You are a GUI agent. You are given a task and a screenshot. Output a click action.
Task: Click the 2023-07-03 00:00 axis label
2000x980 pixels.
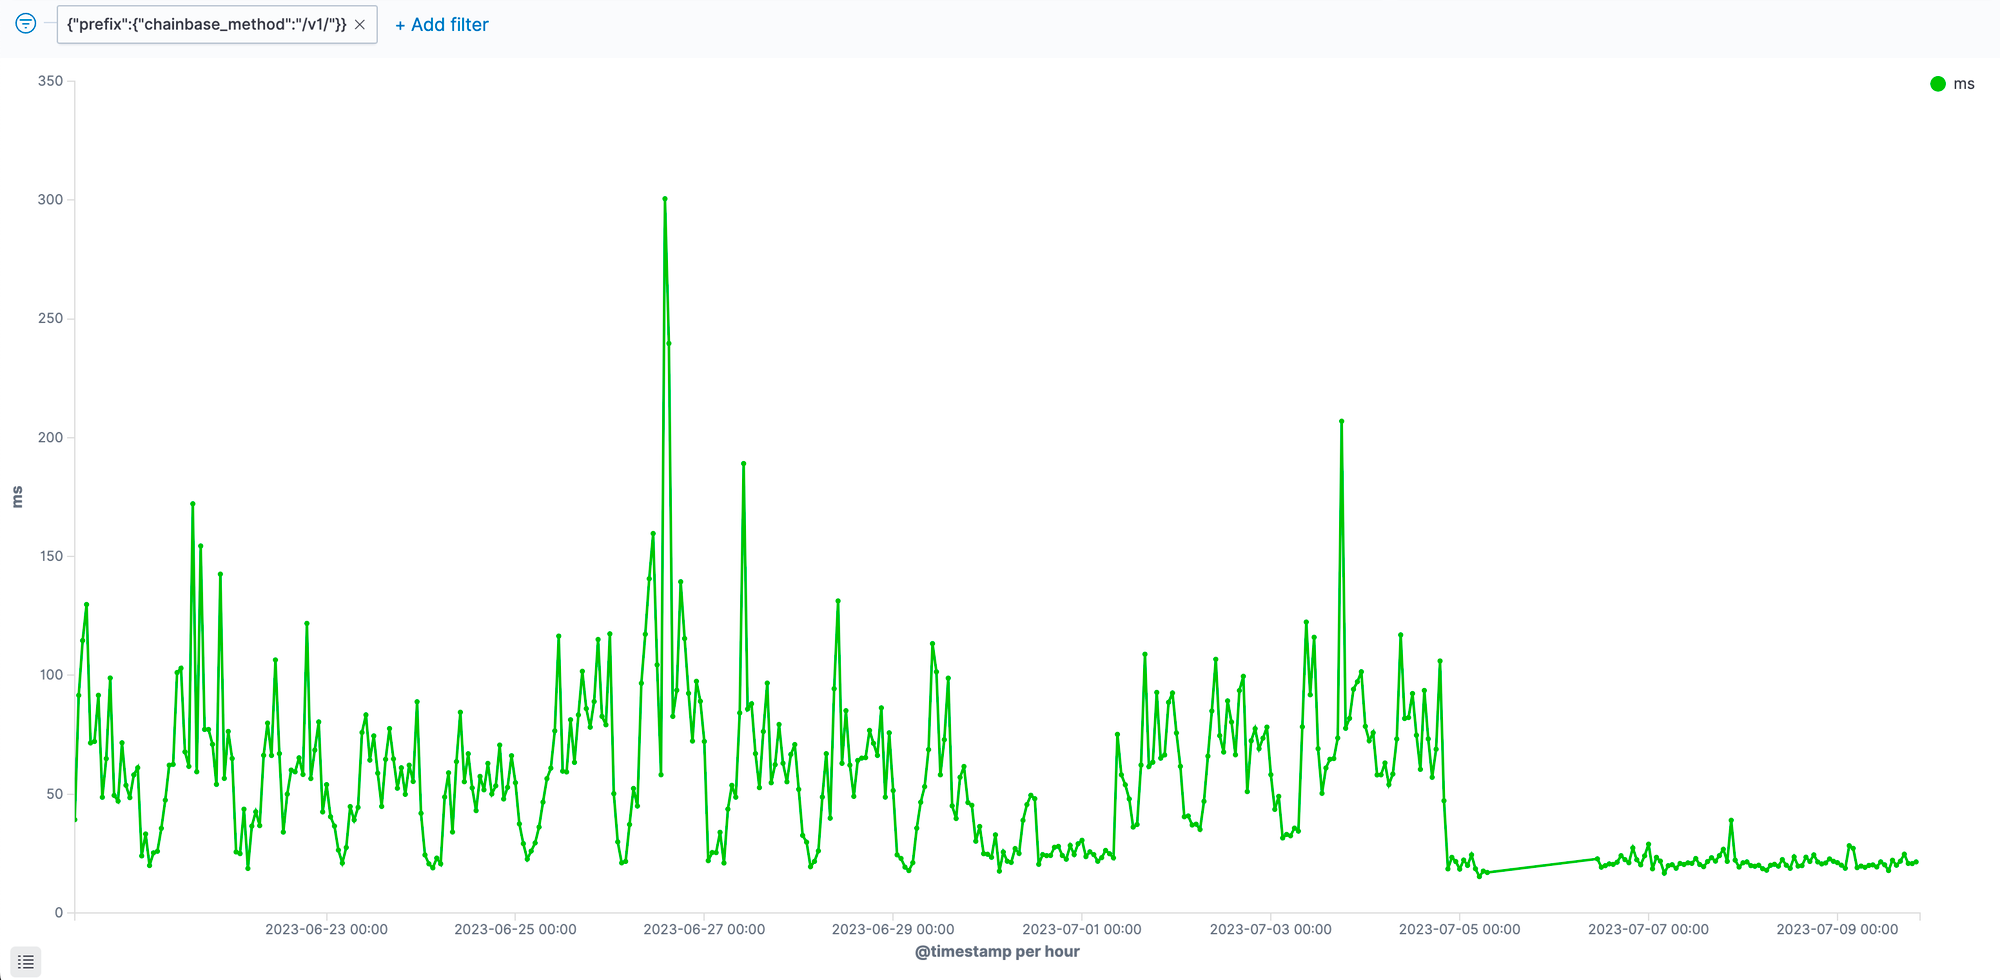pyautogui.click(x=1270, y=929)
